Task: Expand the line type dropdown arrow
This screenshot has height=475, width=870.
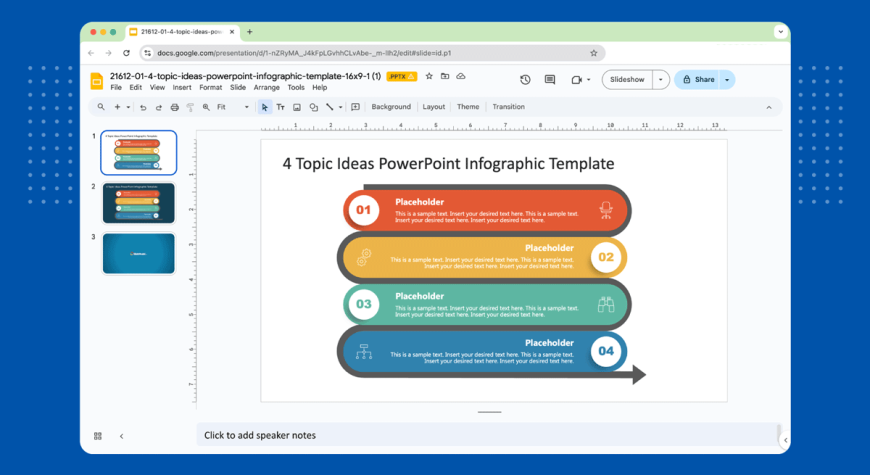Action: 340,107
